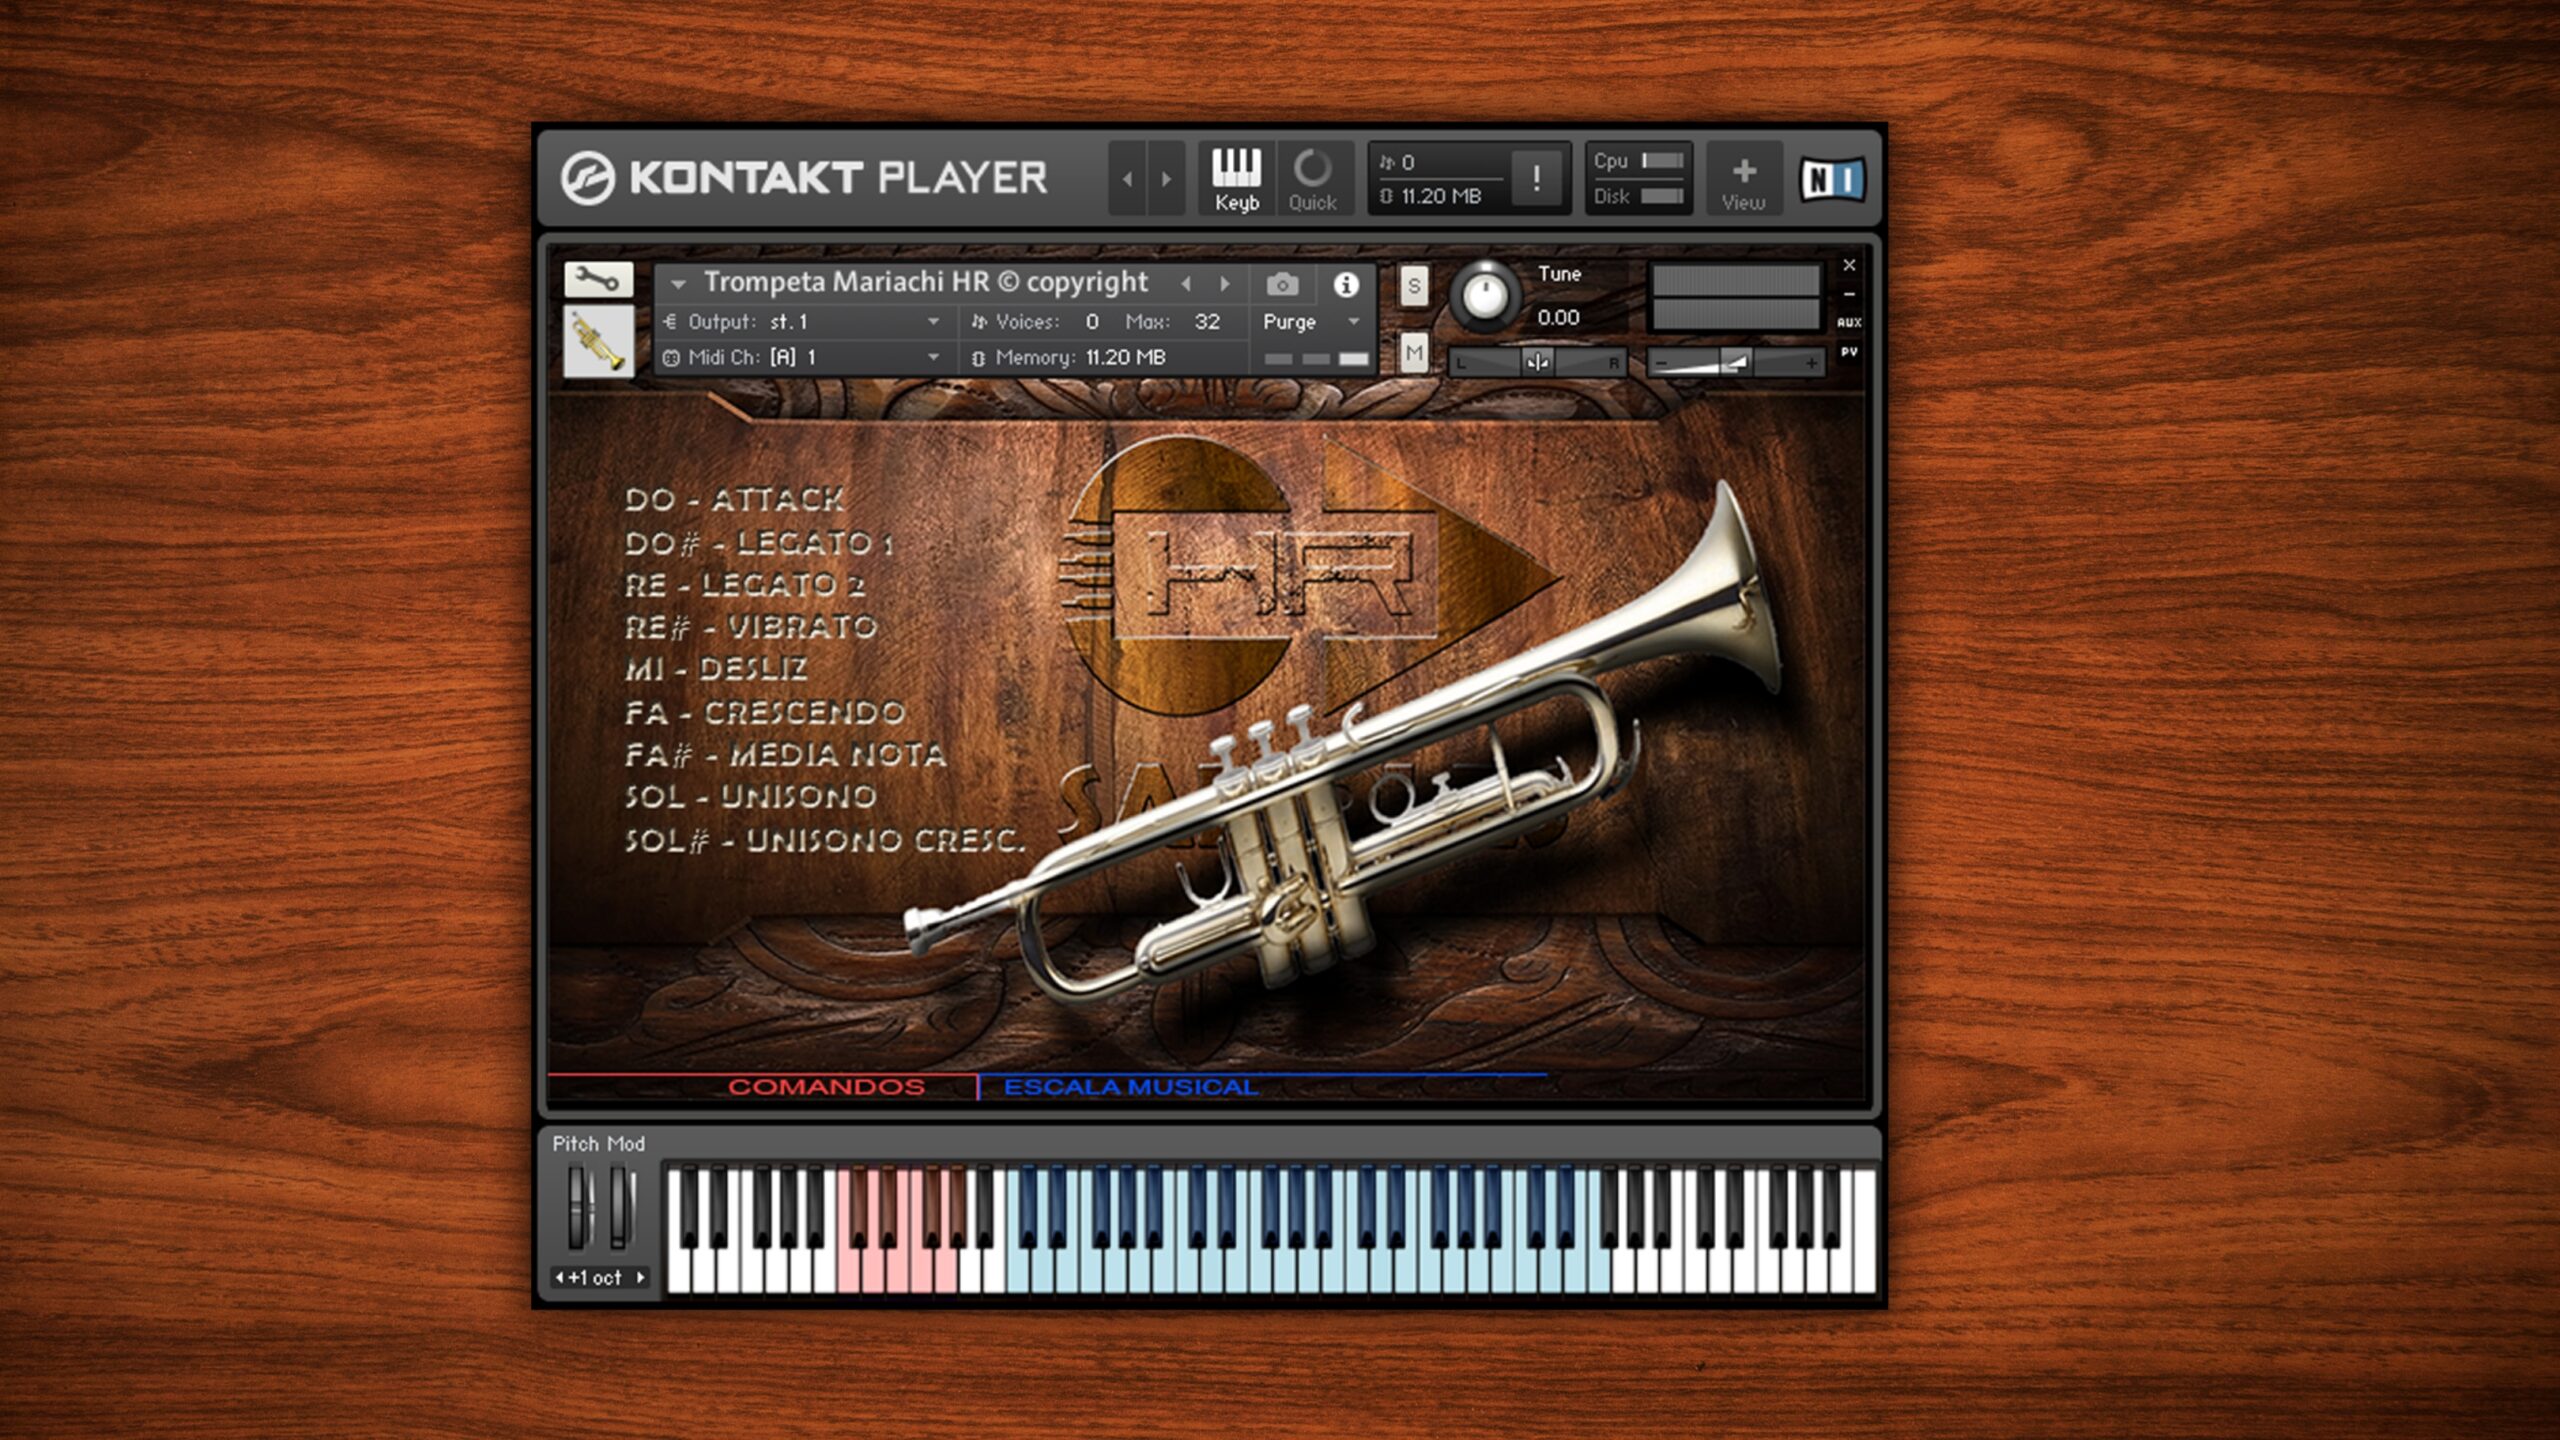The height and width of the screenshot is (1440, 2560).
Task: Click the Tune value 0.00
Action: point(1558,318)
